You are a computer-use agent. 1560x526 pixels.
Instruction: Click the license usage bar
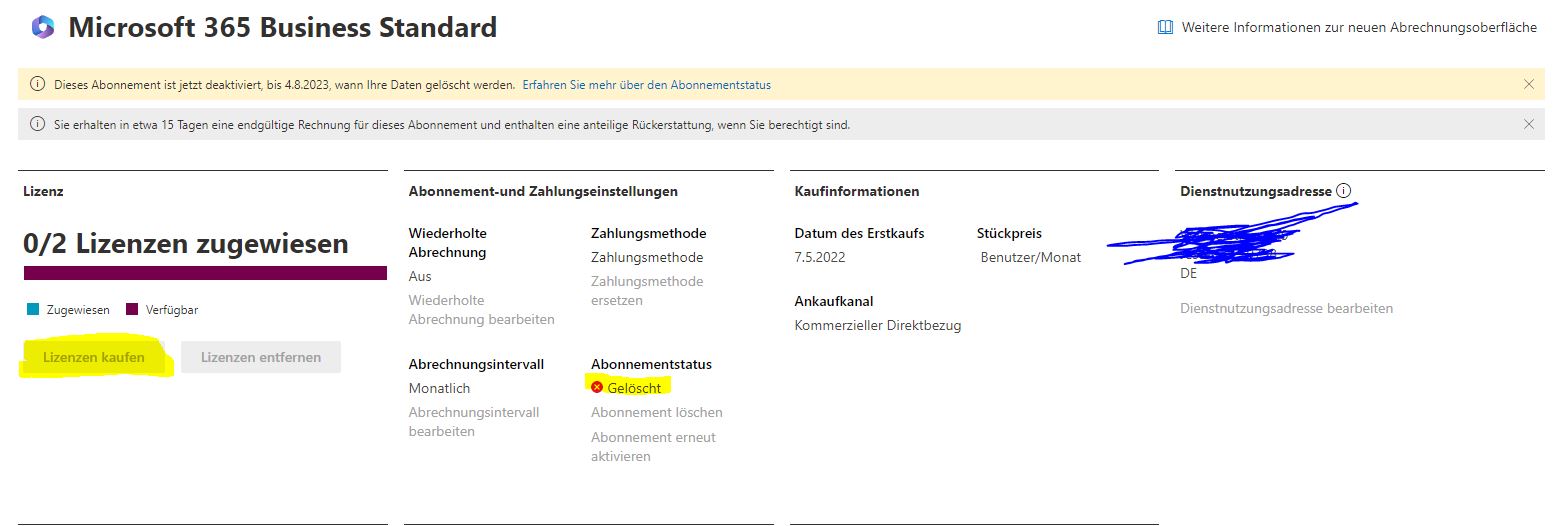click(205, 273)
